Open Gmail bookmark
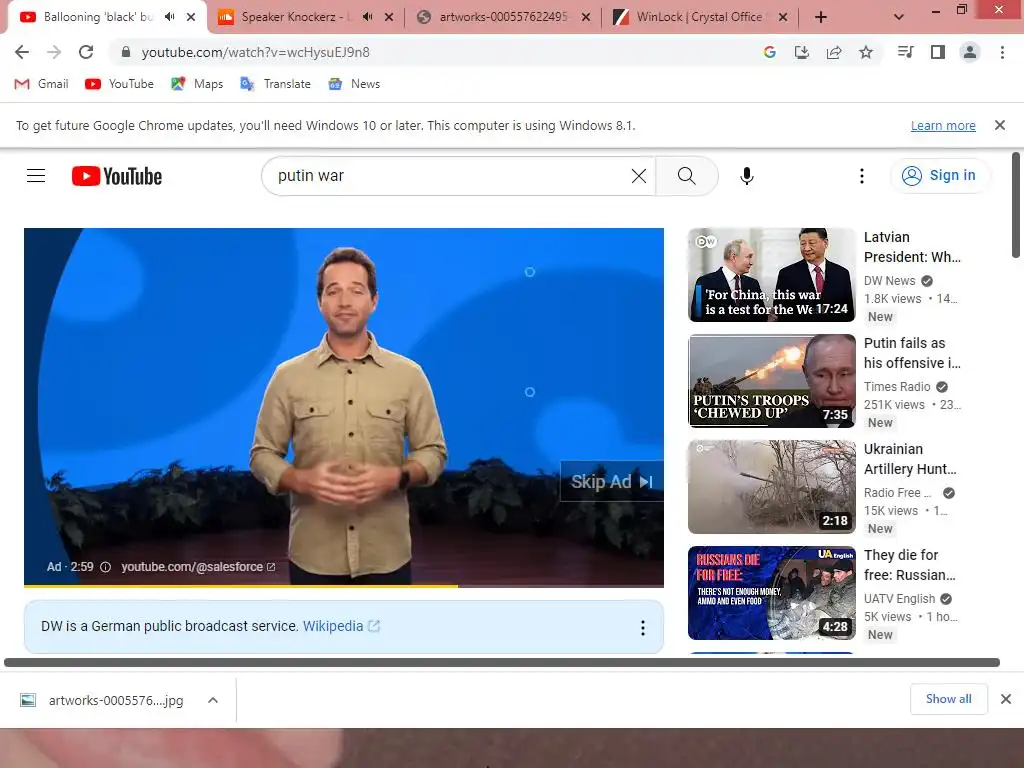This screenshot has width=1024, height=768. coord(42,84)
